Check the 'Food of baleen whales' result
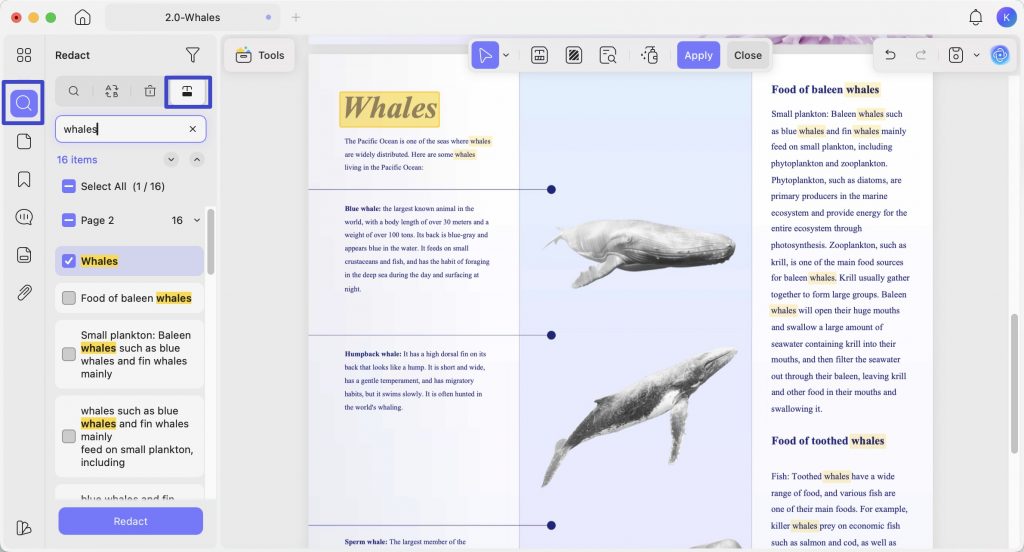Viewport: 1024px width, 552px height. pyautogui.click(x=69, y=298)
